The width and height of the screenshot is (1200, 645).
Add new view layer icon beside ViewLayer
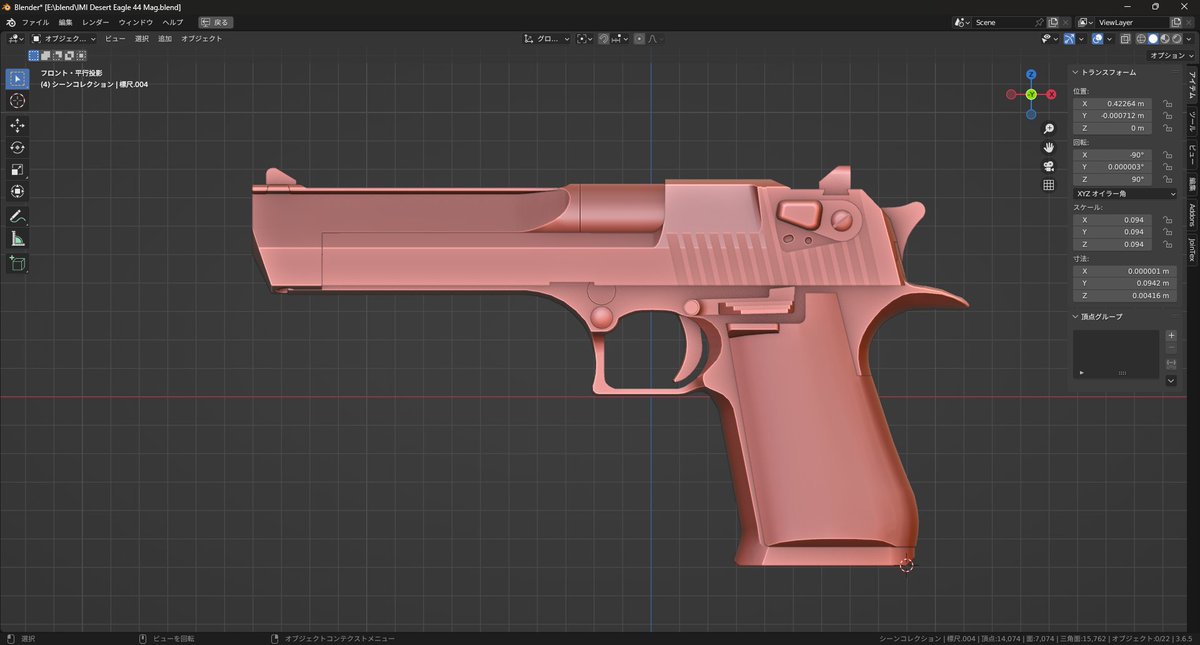1176,22
